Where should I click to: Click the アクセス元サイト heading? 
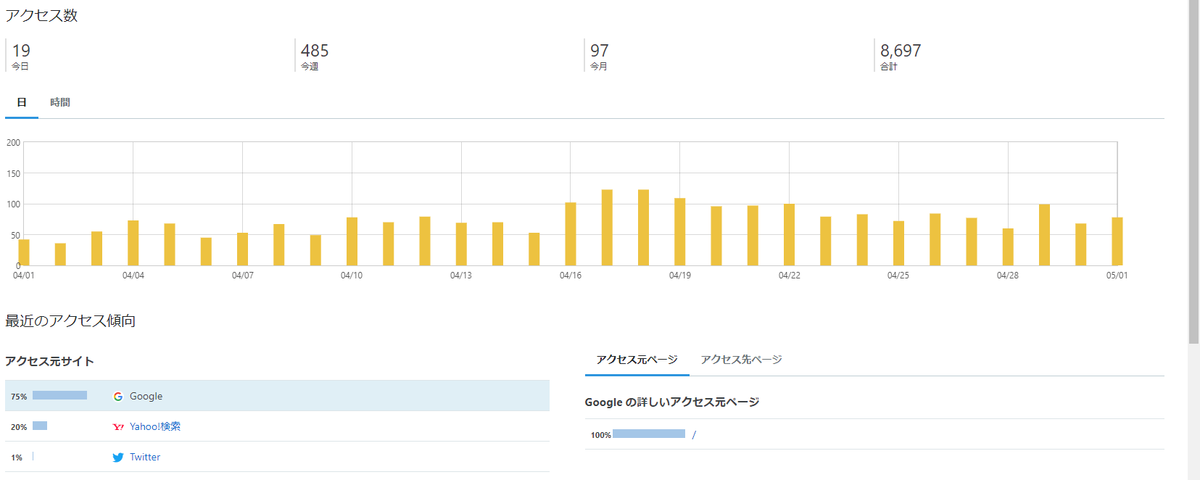[50, 361]
